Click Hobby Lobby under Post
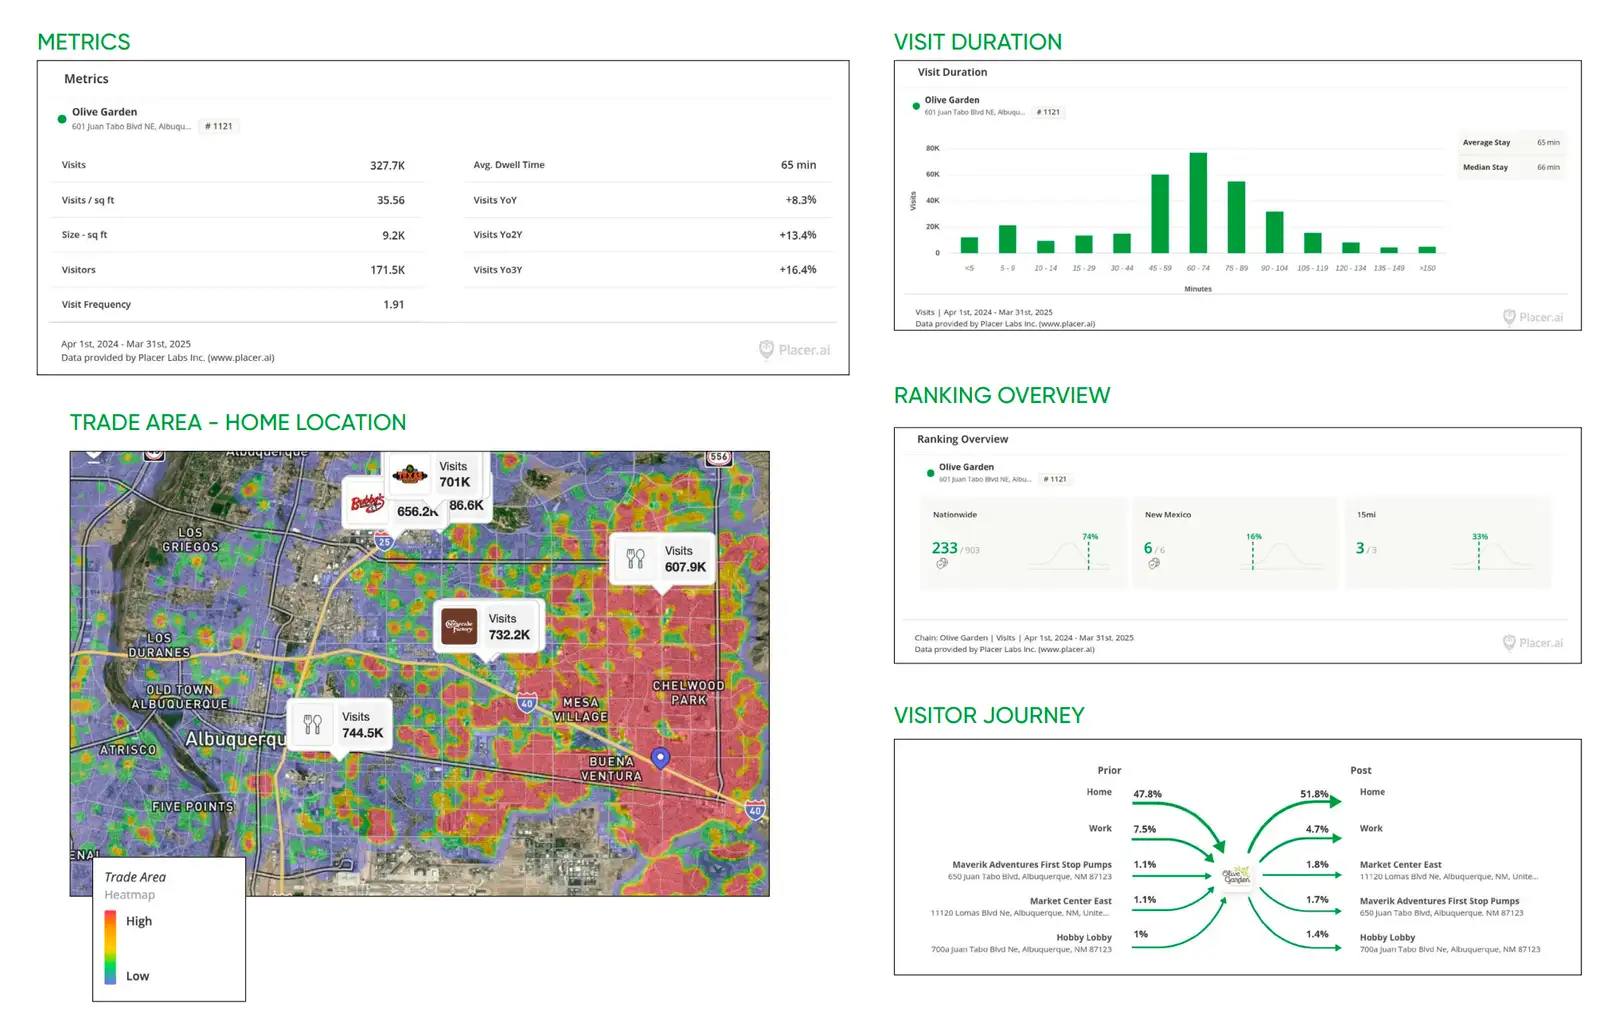 tap(1387, 938)
